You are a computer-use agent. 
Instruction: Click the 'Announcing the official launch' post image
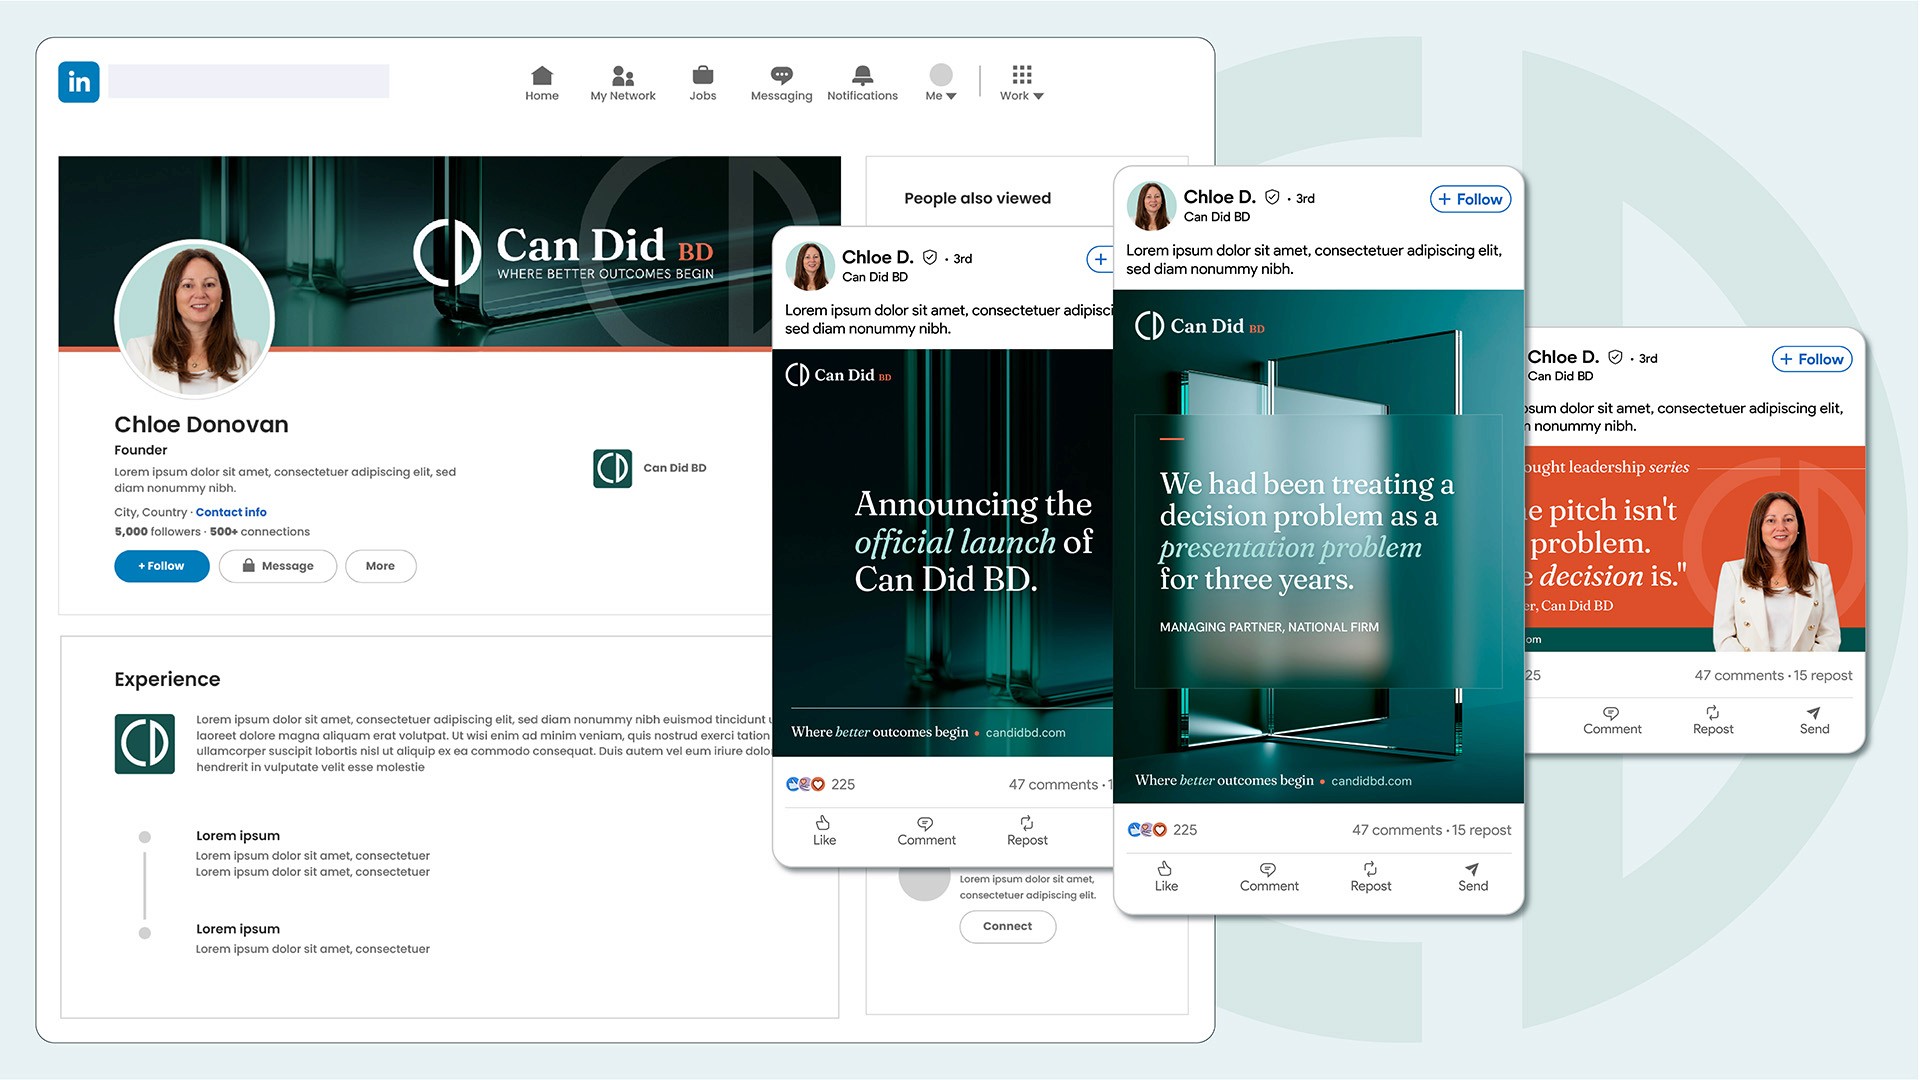942,552
